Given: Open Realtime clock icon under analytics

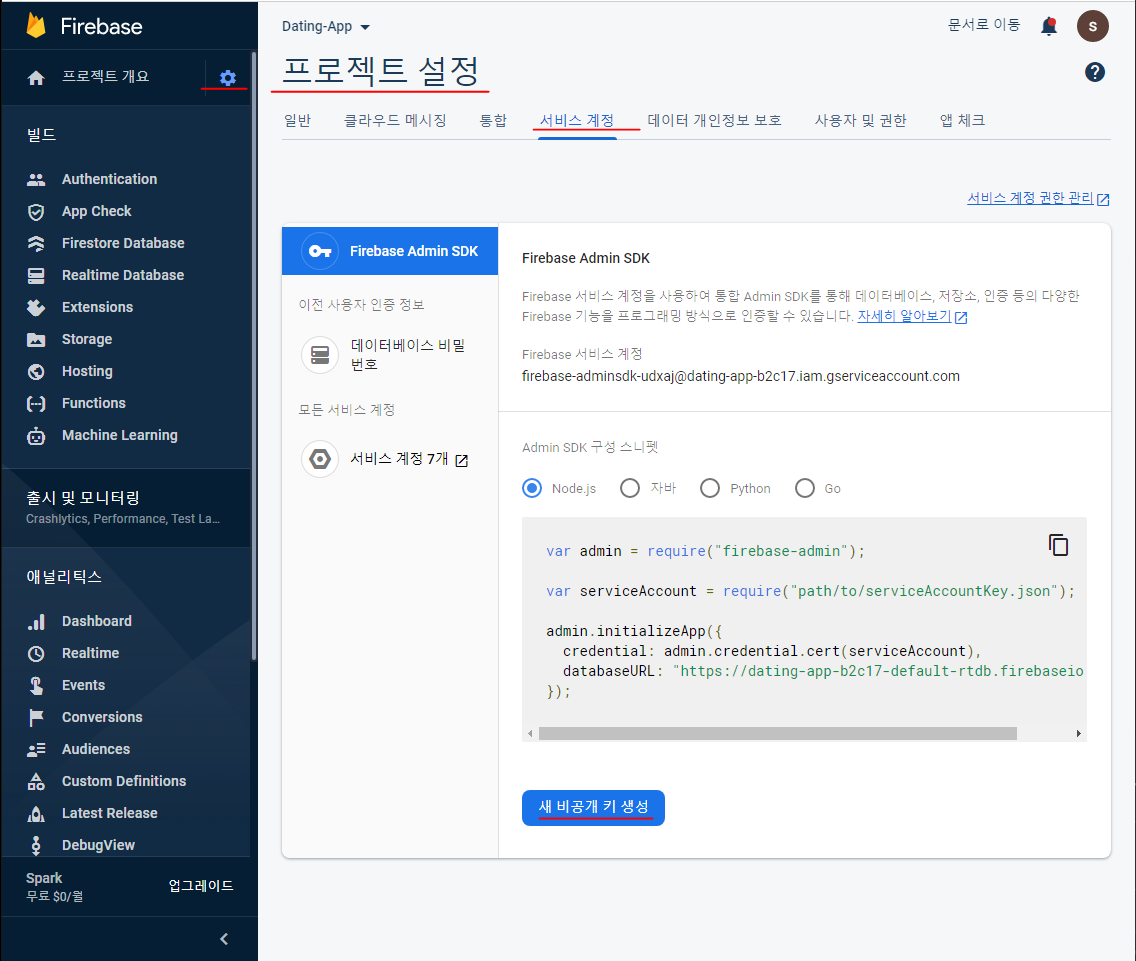Looking at the screenshot, I should click(36, 654).
